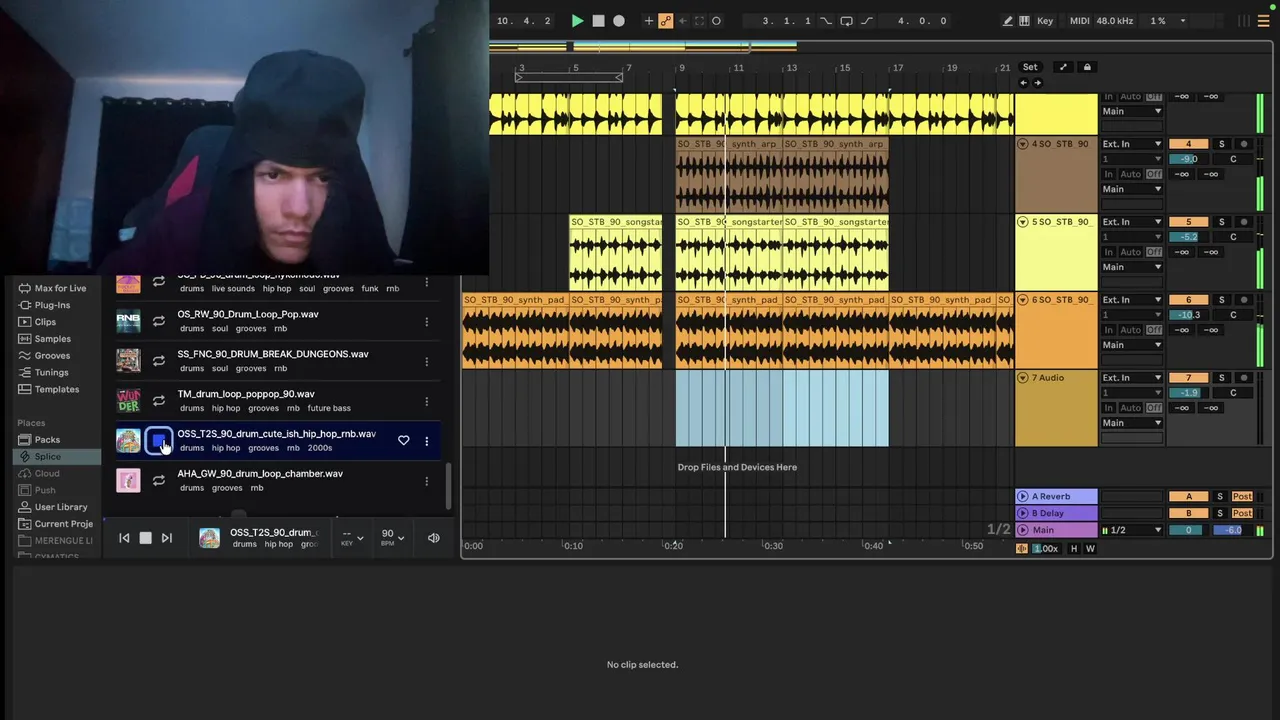Start playback with the green Play button
This screenshot has height=720, width=1280.
[577, 21]
